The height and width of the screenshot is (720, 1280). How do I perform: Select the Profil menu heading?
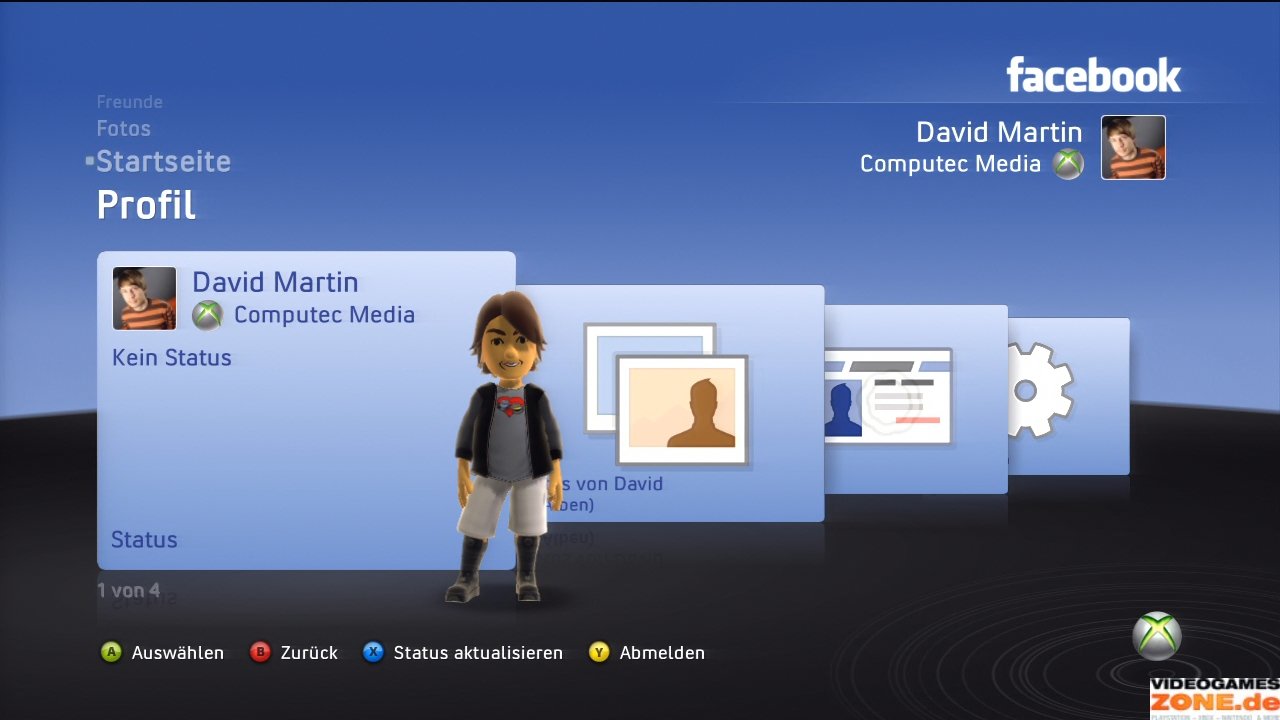click(146, 205)
